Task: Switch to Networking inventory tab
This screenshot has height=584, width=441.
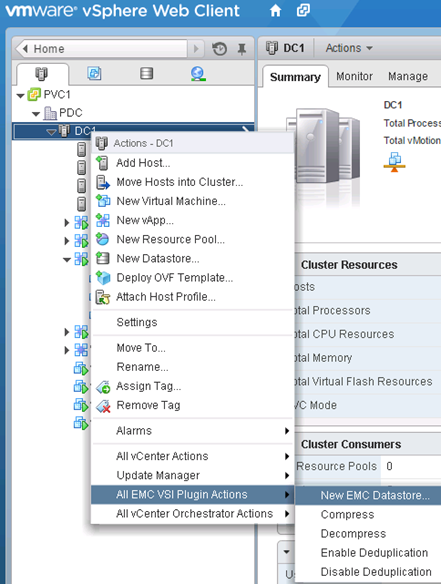Action: pyautogui.click(x=198, y=74)
